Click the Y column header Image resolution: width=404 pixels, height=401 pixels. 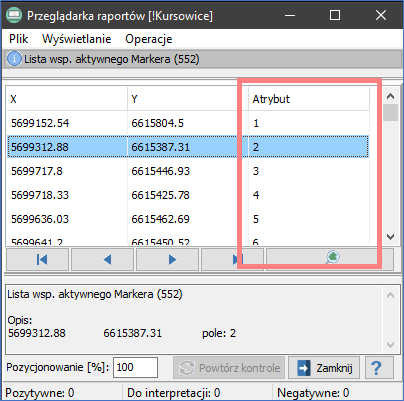click(x=188, y=99)
